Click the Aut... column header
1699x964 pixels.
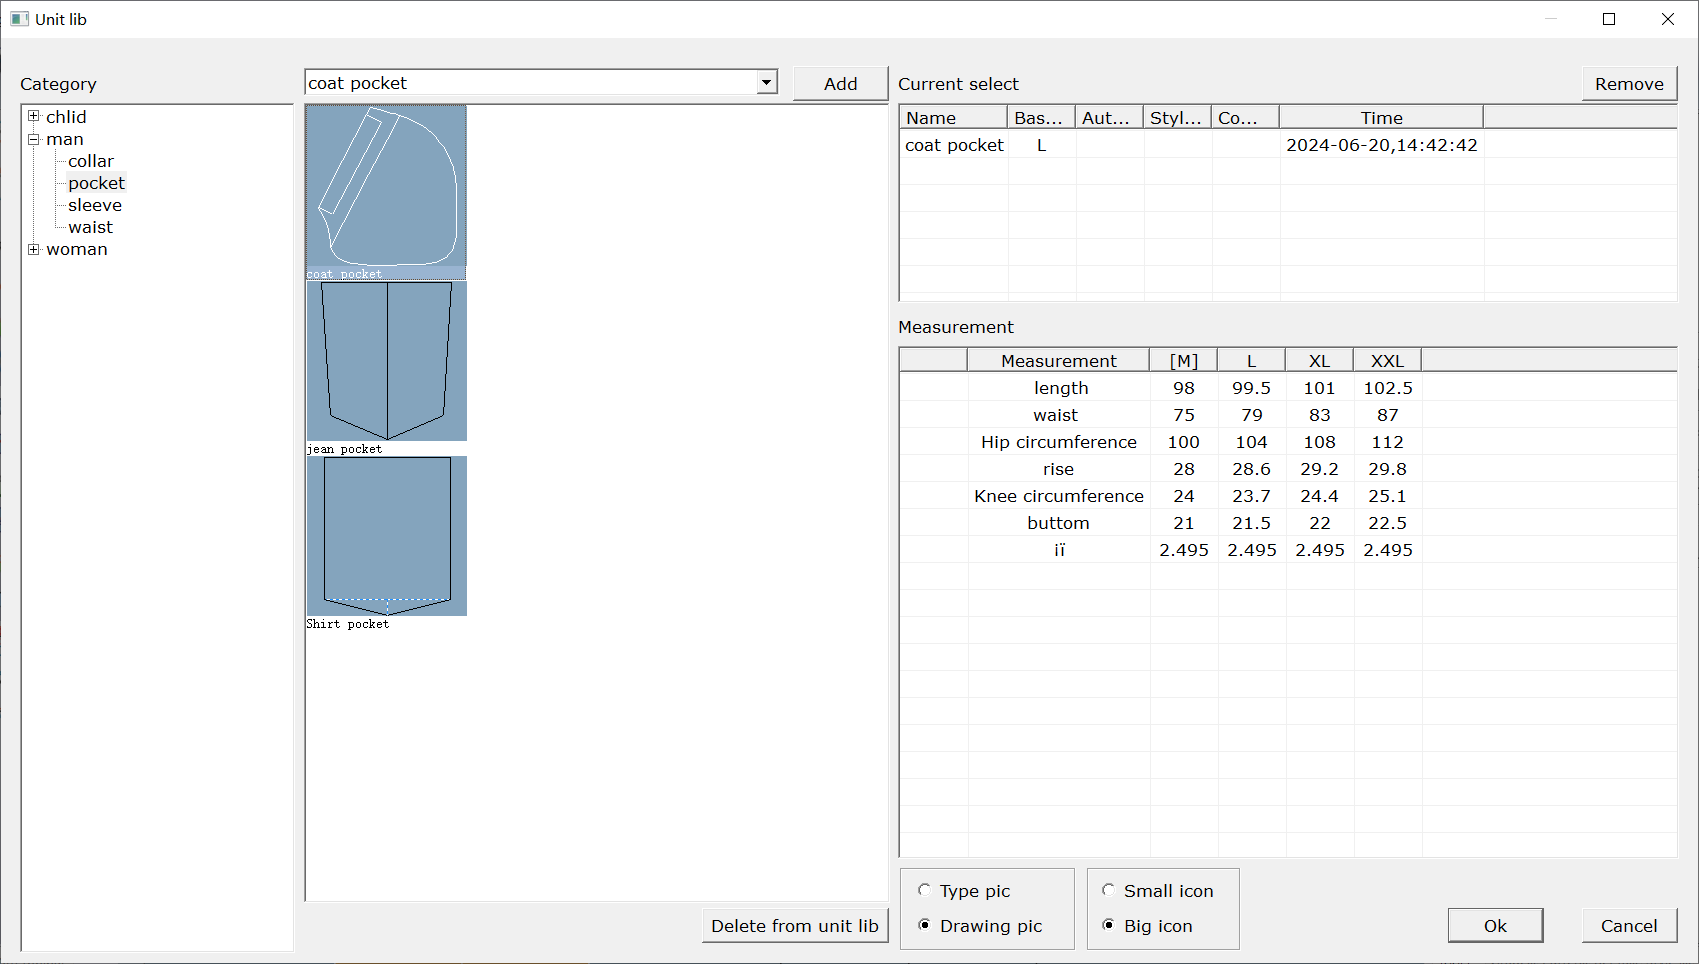click(1109, 118)
